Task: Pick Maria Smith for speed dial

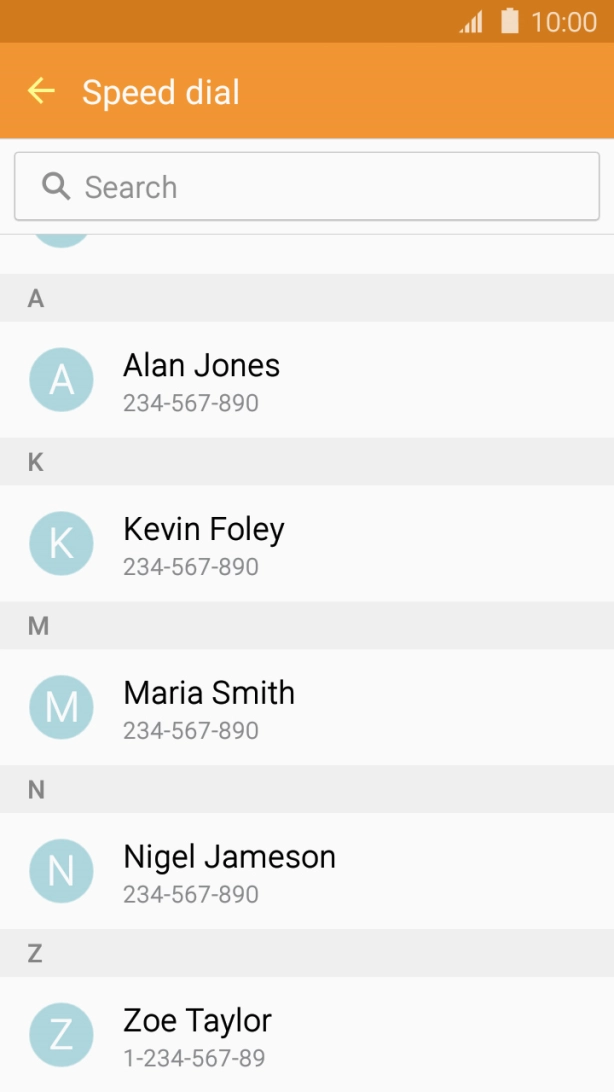Action: click(x=209, y=694)
